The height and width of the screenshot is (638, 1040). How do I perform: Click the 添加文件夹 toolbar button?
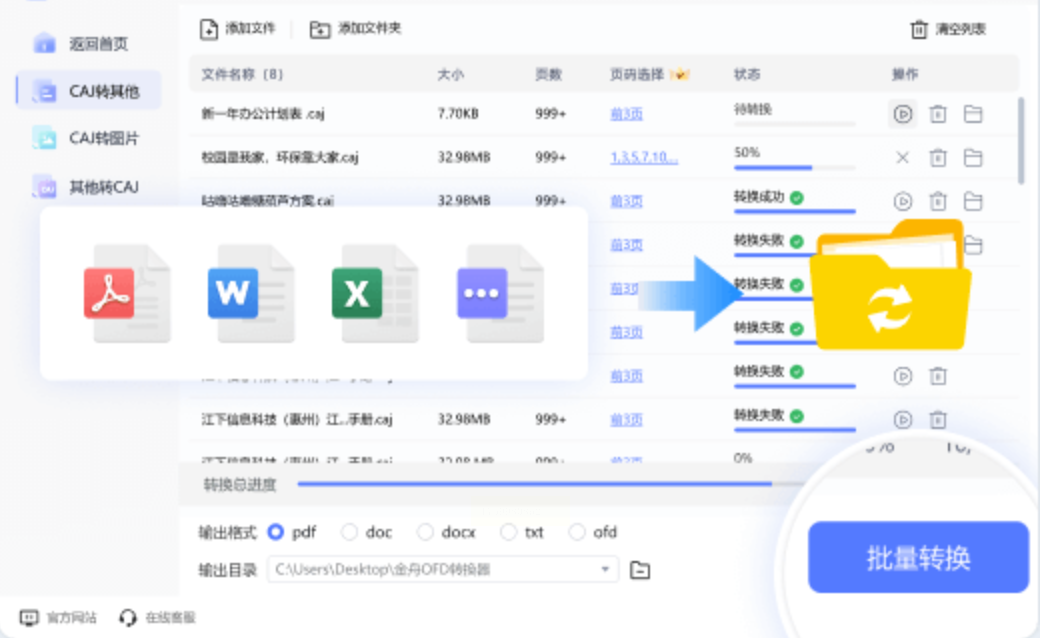coord(356,29)
